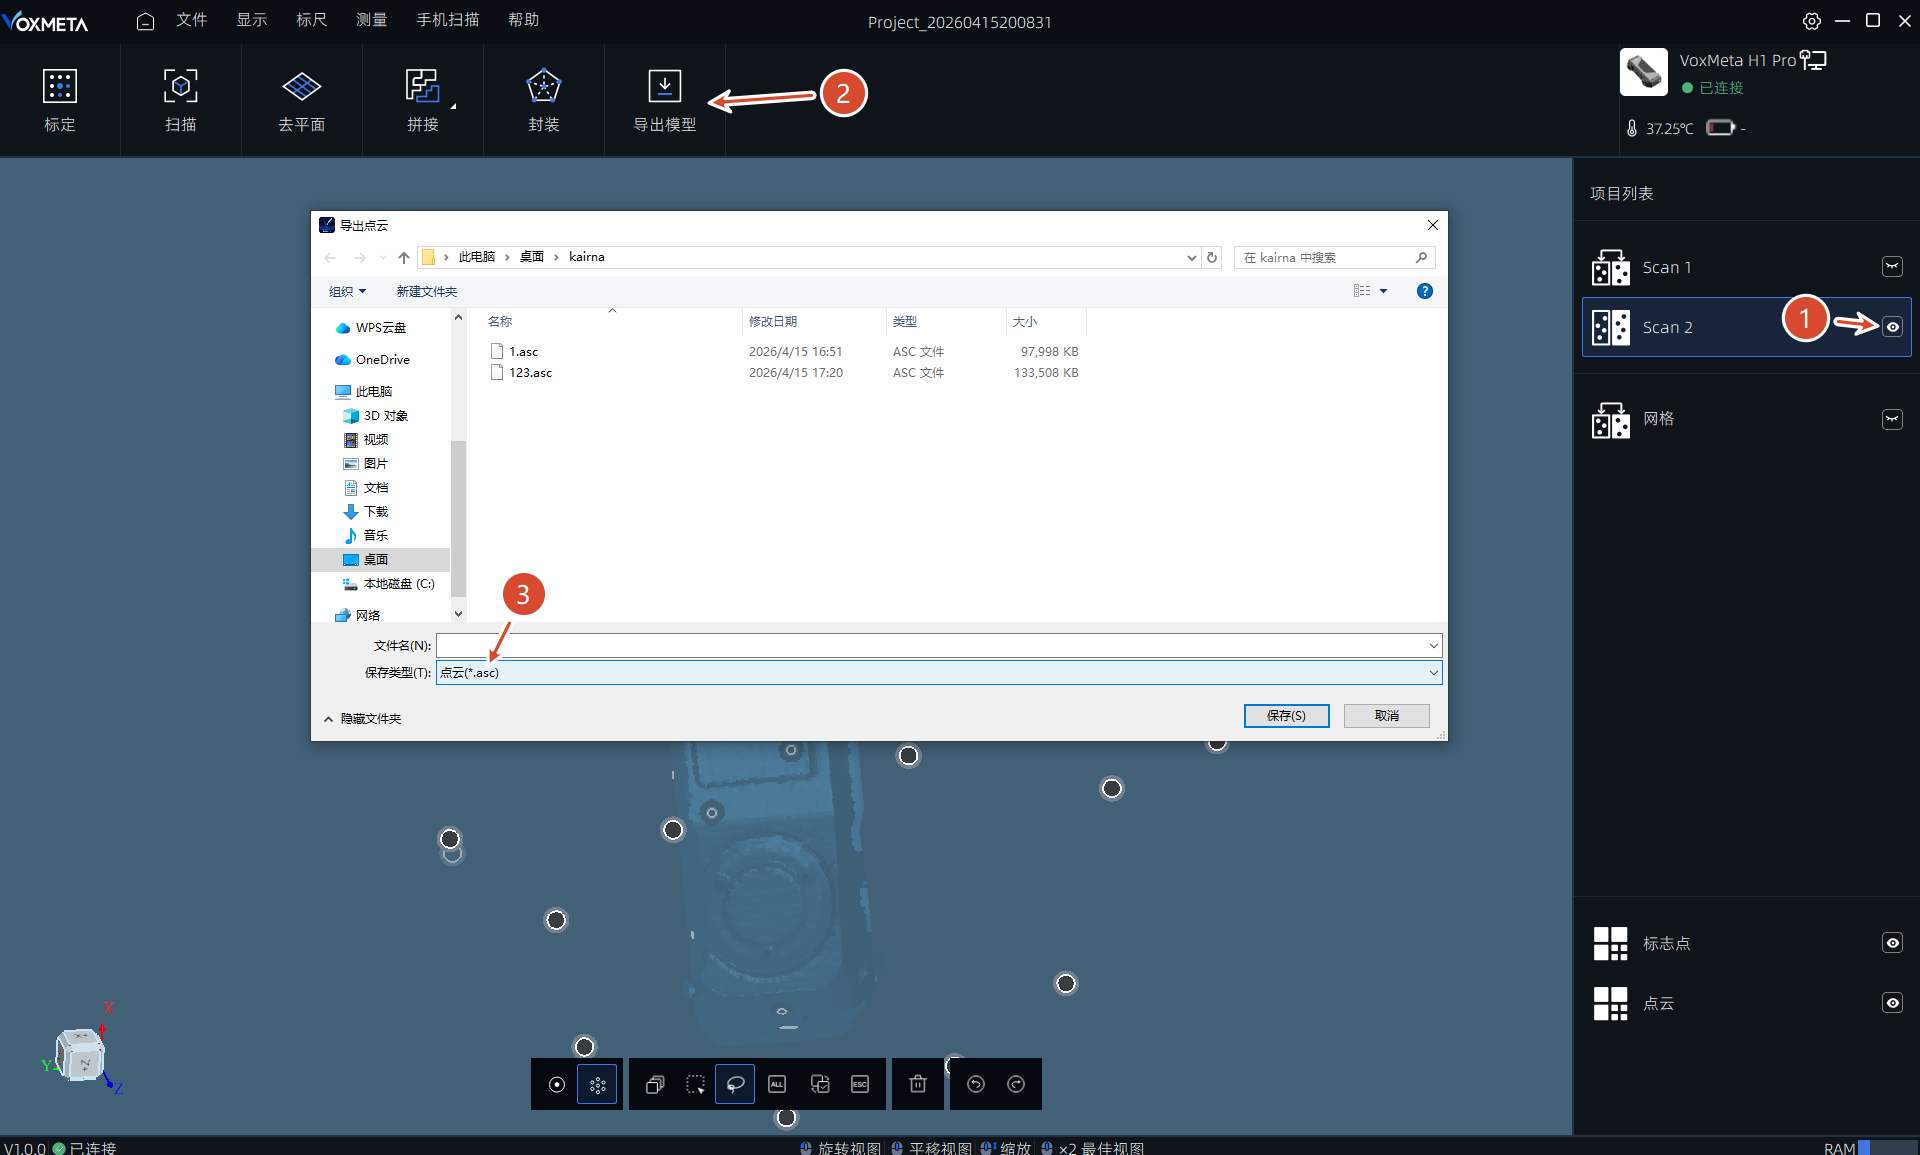Click the VoxMeta H1 Pro scanner thumbnail
Viewport: 1920px width, 1155px height.
click(x=1644, y=72)
